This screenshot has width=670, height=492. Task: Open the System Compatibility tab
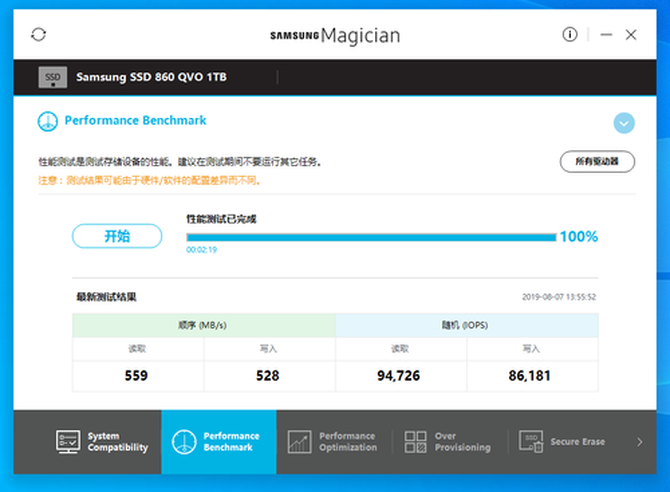(103, 442)
